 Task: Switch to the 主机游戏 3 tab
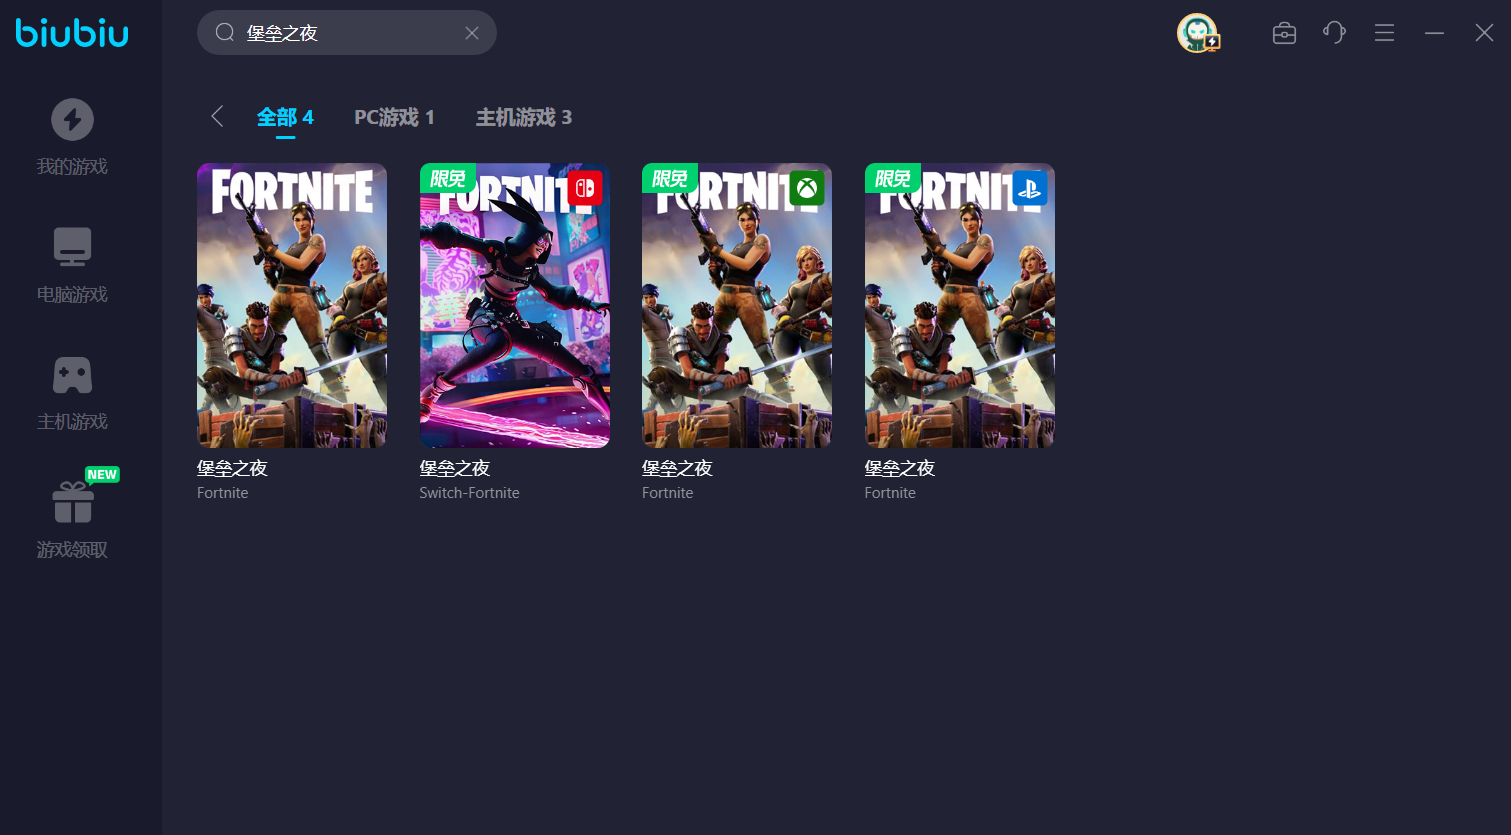(523, 117)
